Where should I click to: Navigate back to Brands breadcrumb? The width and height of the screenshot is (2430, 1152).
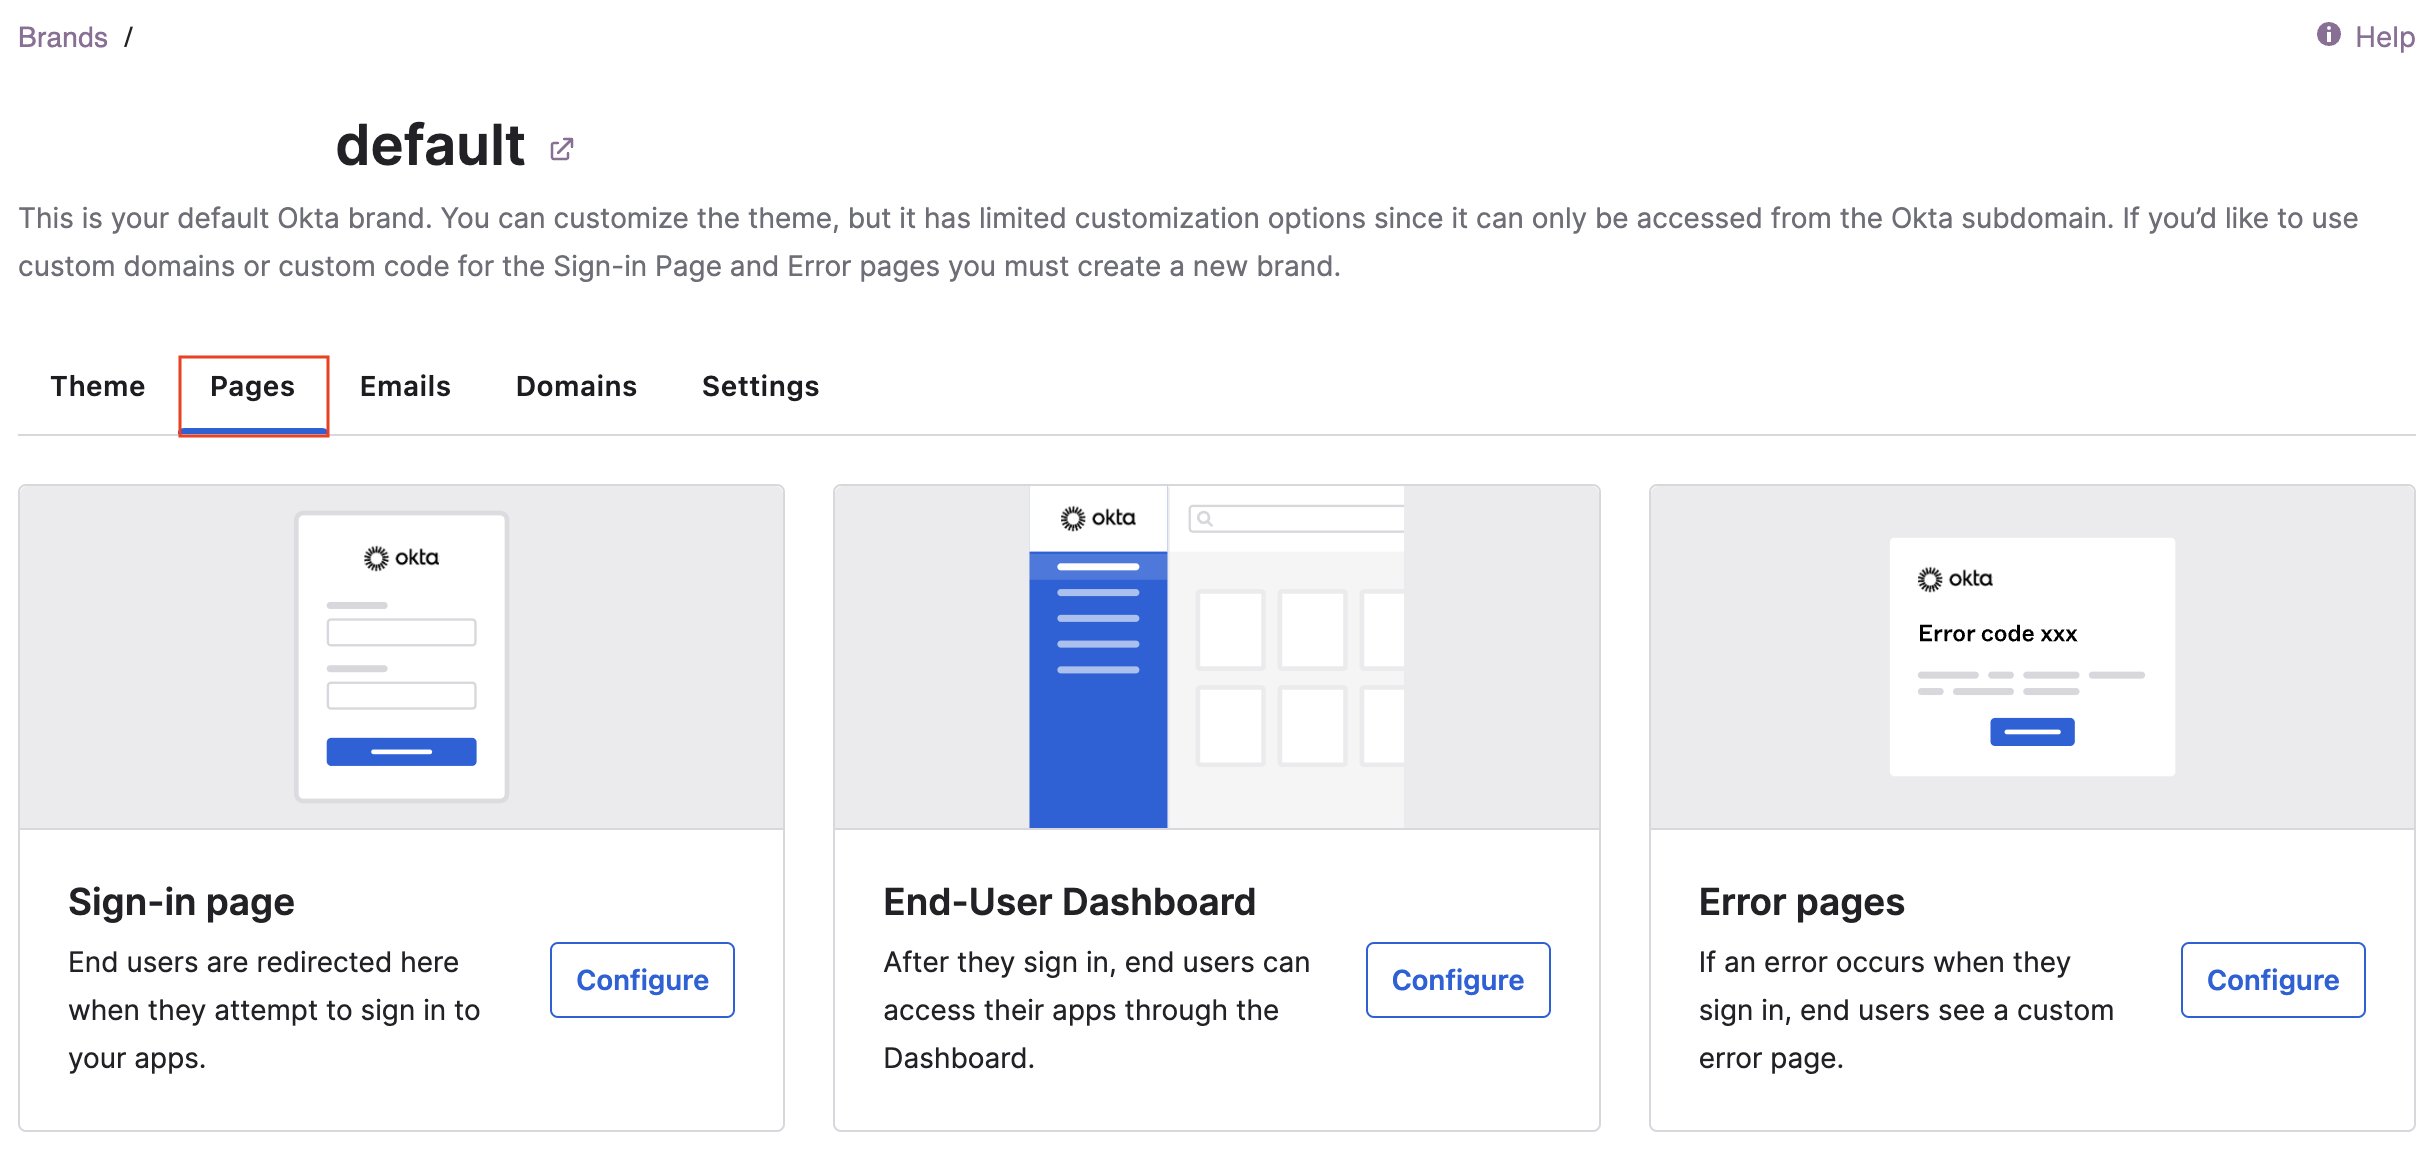tap(63, 38)
